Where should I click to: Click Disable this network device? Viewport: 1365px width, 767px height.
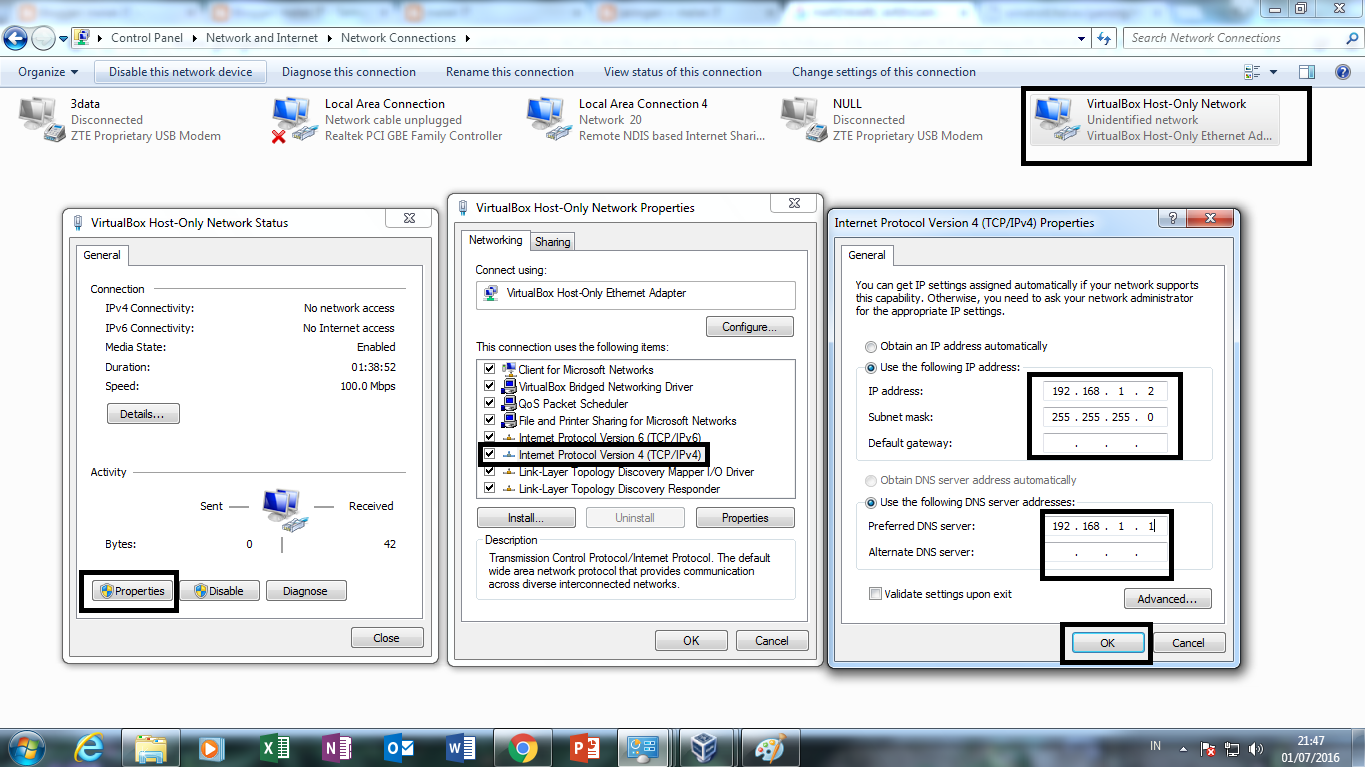181,72
